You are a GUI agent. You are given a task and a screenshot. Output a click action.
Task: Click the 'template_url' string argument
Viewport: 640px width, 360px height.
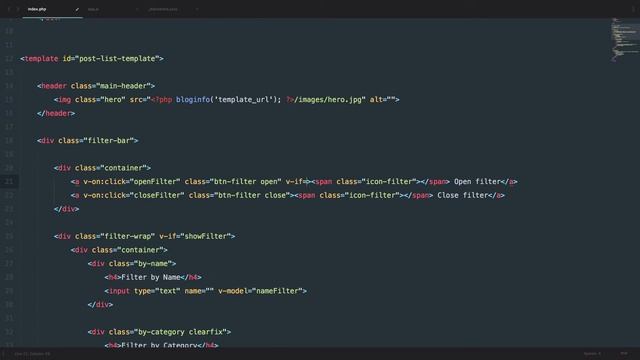243,100
